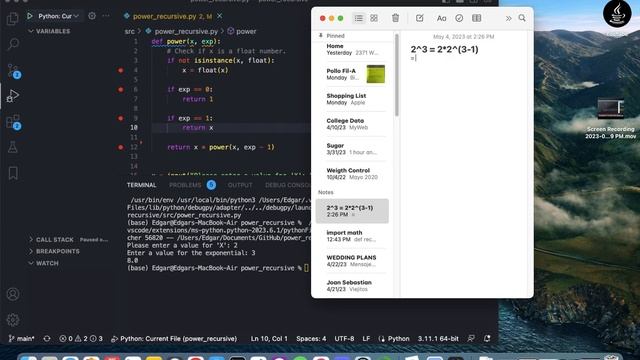This screenshot has height=360, width=640.
Task: Add a checklist in Notes
Action: [459, 18]
